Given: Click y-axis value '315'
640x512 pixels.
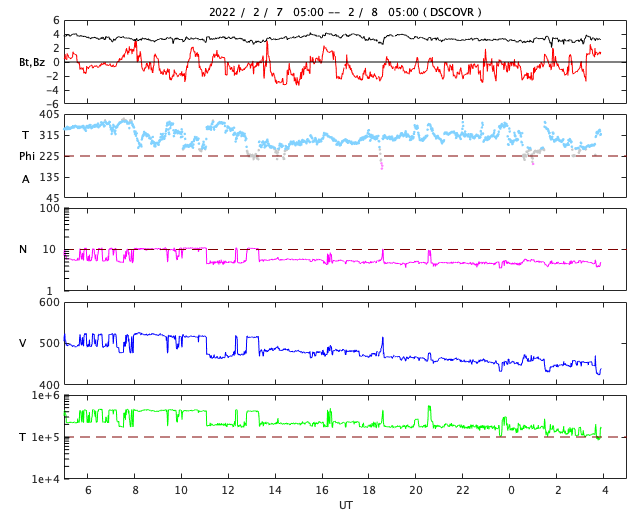Looking at the screenshot, I should pos(49,135).
